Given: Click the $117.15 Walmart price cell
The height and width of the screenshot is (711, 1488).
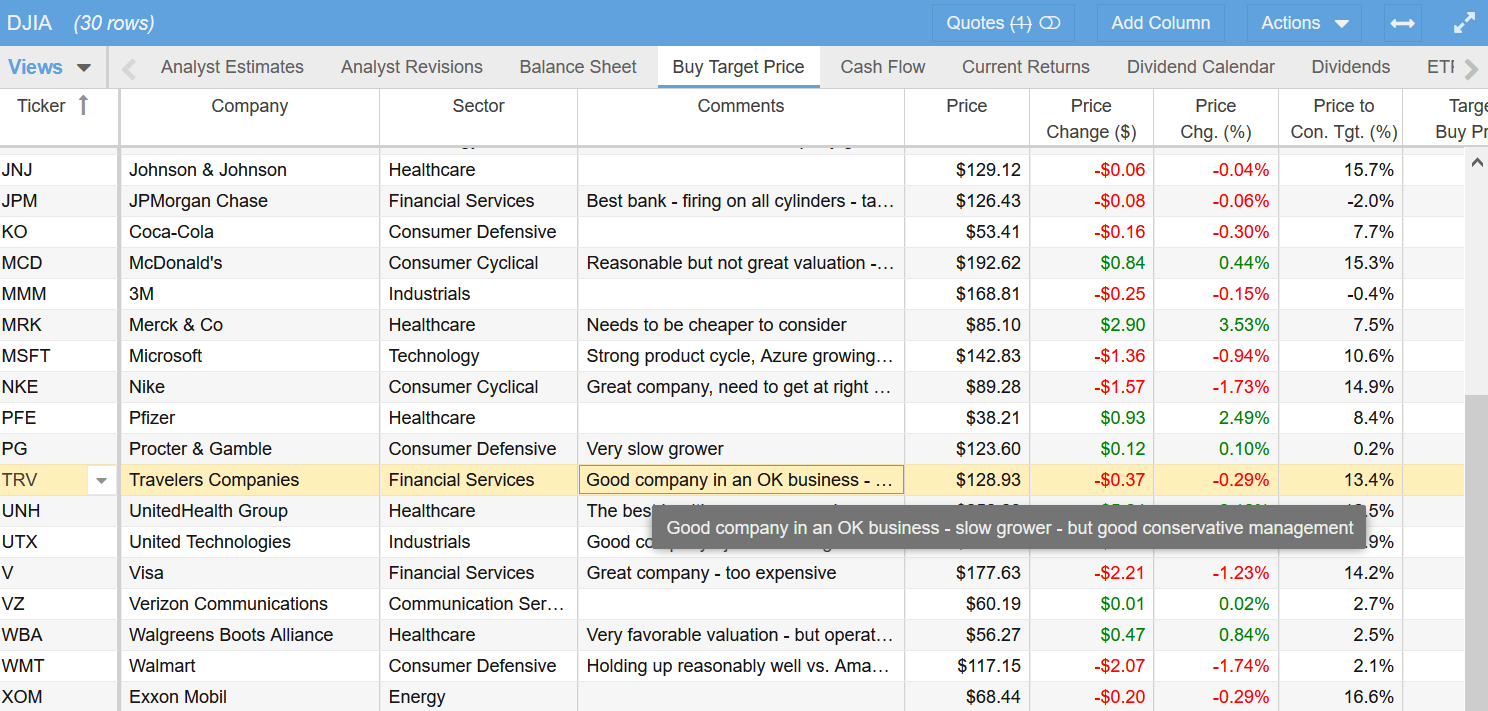Looking at the screenshot, I should pos(967,666).
